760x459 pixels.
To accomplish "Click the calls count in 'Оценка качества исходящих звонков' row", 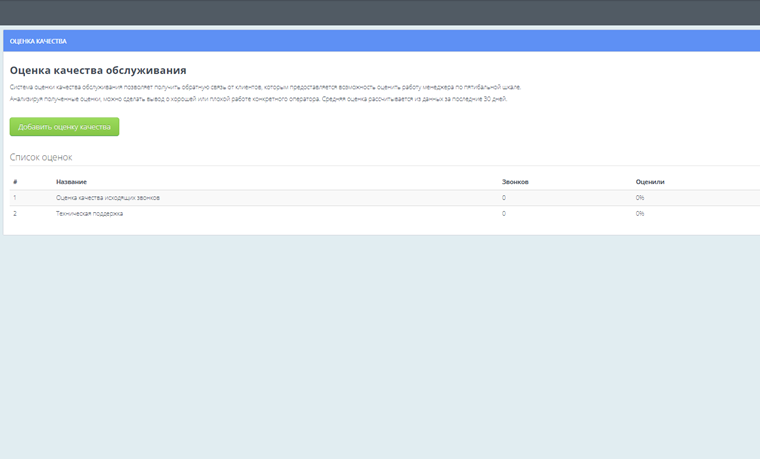I will 504,198.
